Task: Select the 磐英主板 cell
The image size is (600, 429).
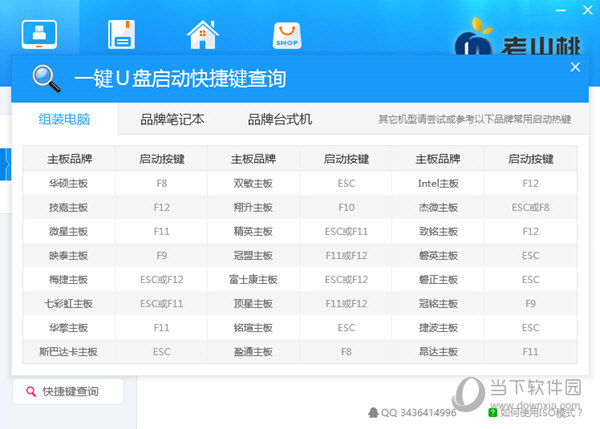Action: (438, 256)
